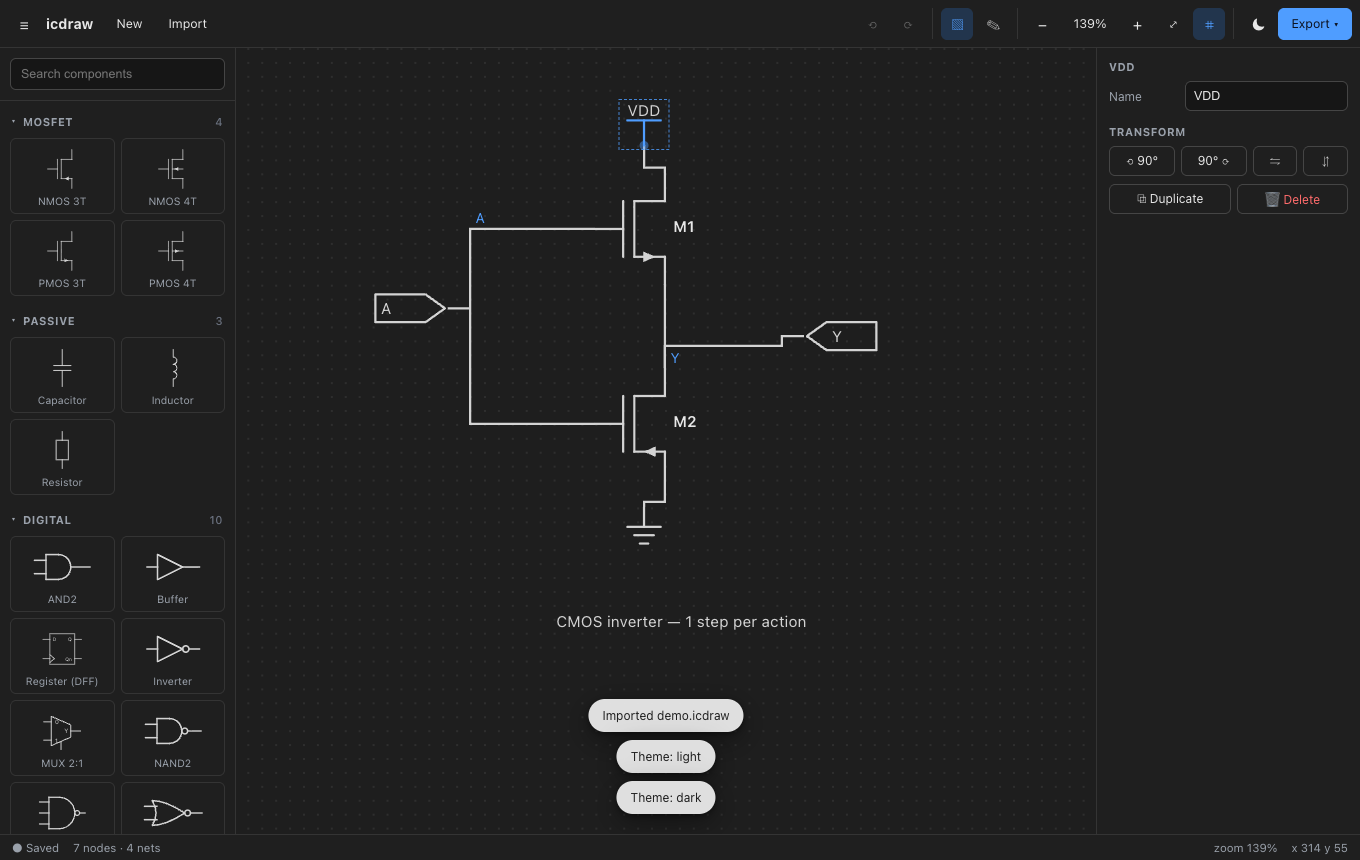Collapse the MOSFET category
Image resolution: width=1360 pixels, height=860 pixels.
[x=116, y=122]
